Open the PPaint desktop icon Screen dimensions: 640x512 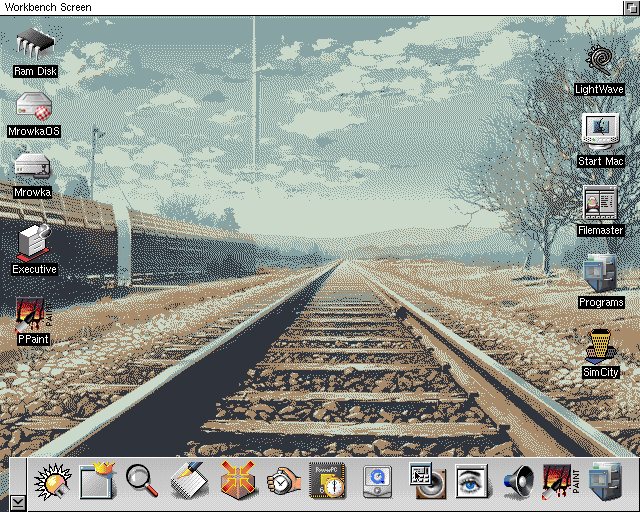[x=33, y=314]
